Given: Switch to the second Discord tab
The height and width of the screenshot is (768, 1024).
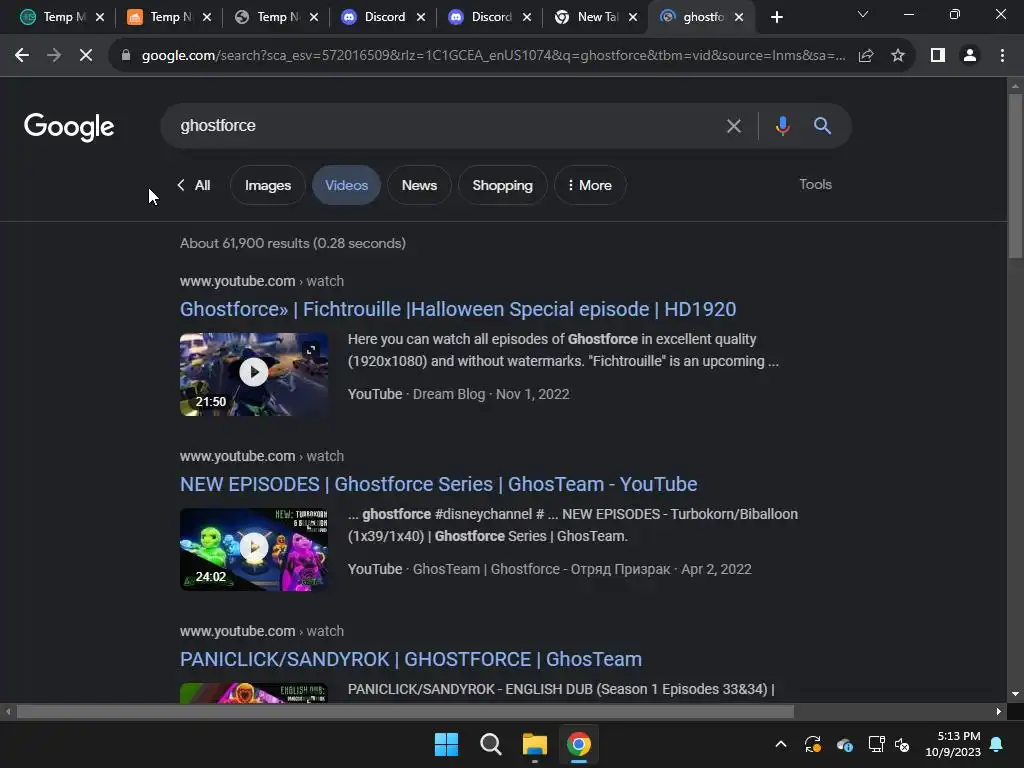Looking at the screenshot, I should click(490, 17).
